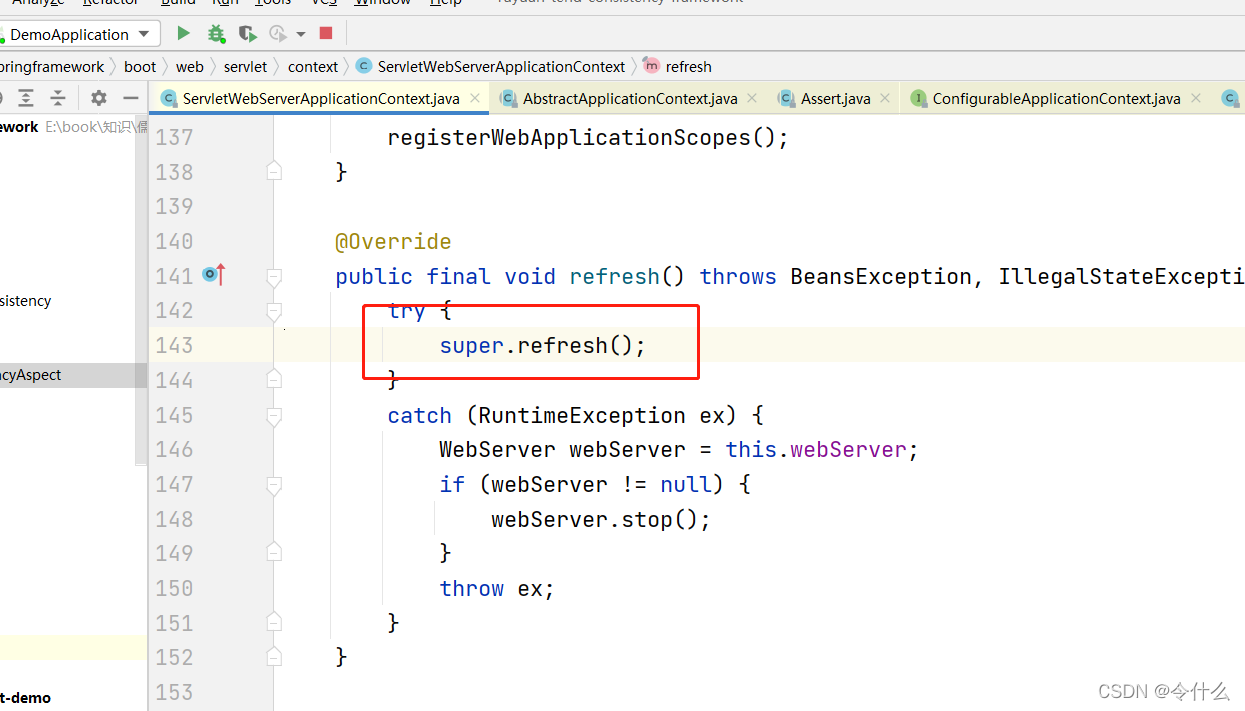The width and height of the screenshot is (1245, 711).
Task: Collapse code fold marker on line 138
Action: tap(274, 172)
